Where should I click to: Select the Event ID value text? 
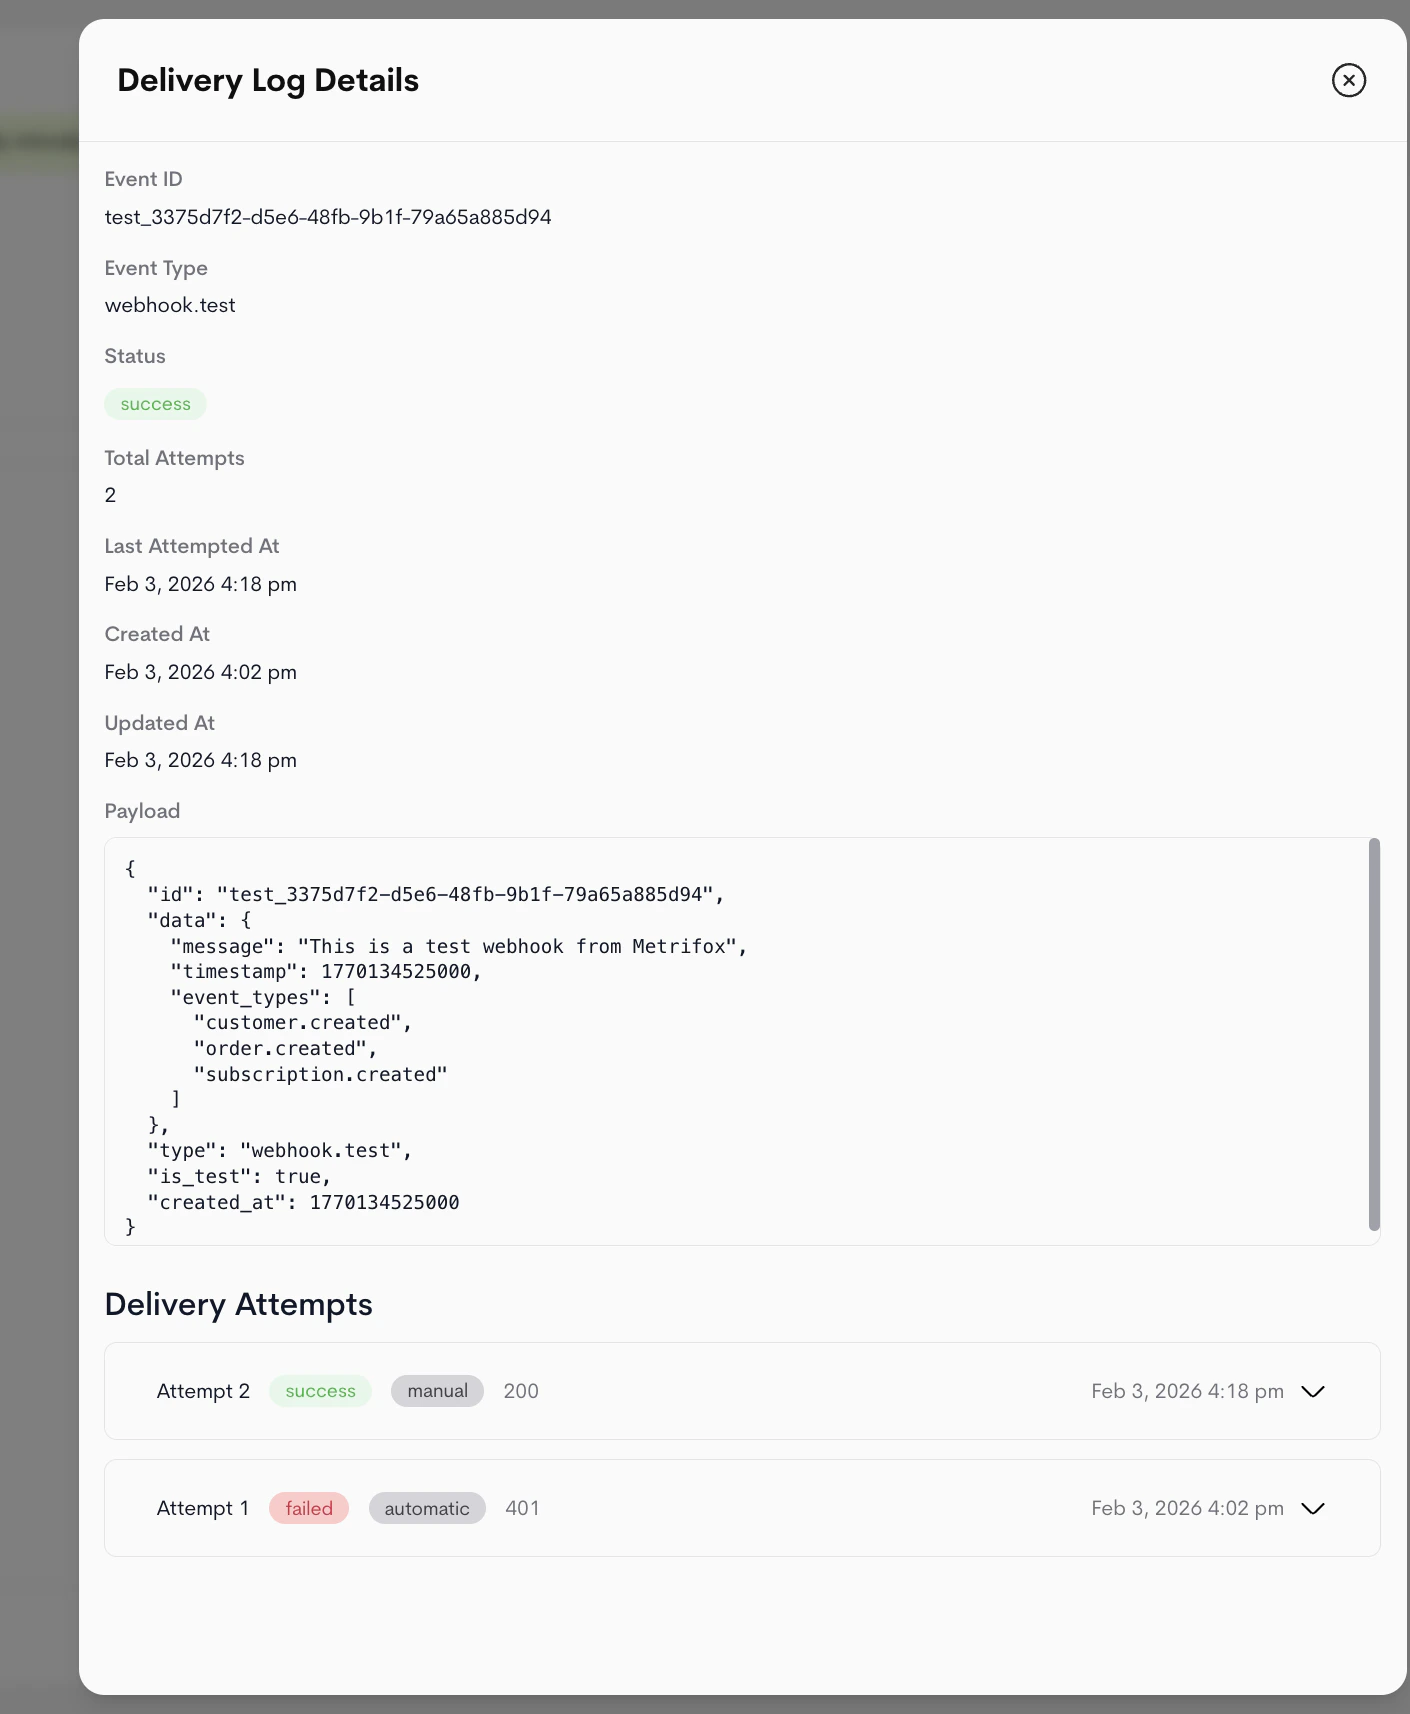328,216
